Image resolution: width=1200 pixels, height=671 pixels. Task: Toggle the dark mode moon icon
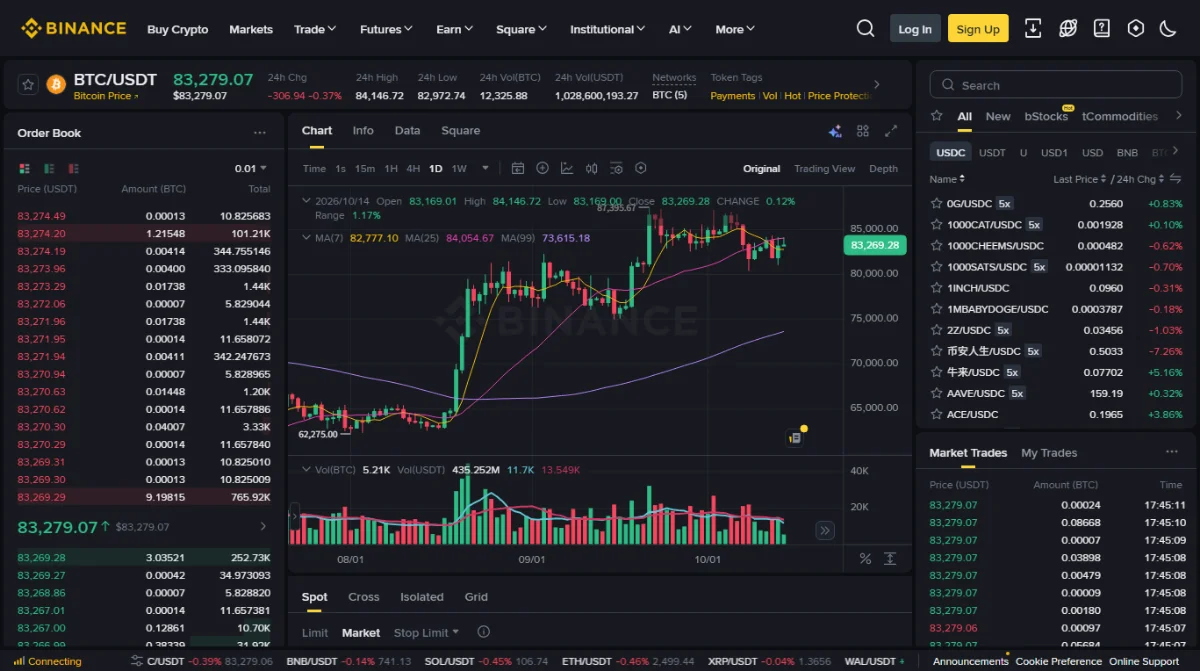(1168, 28)
